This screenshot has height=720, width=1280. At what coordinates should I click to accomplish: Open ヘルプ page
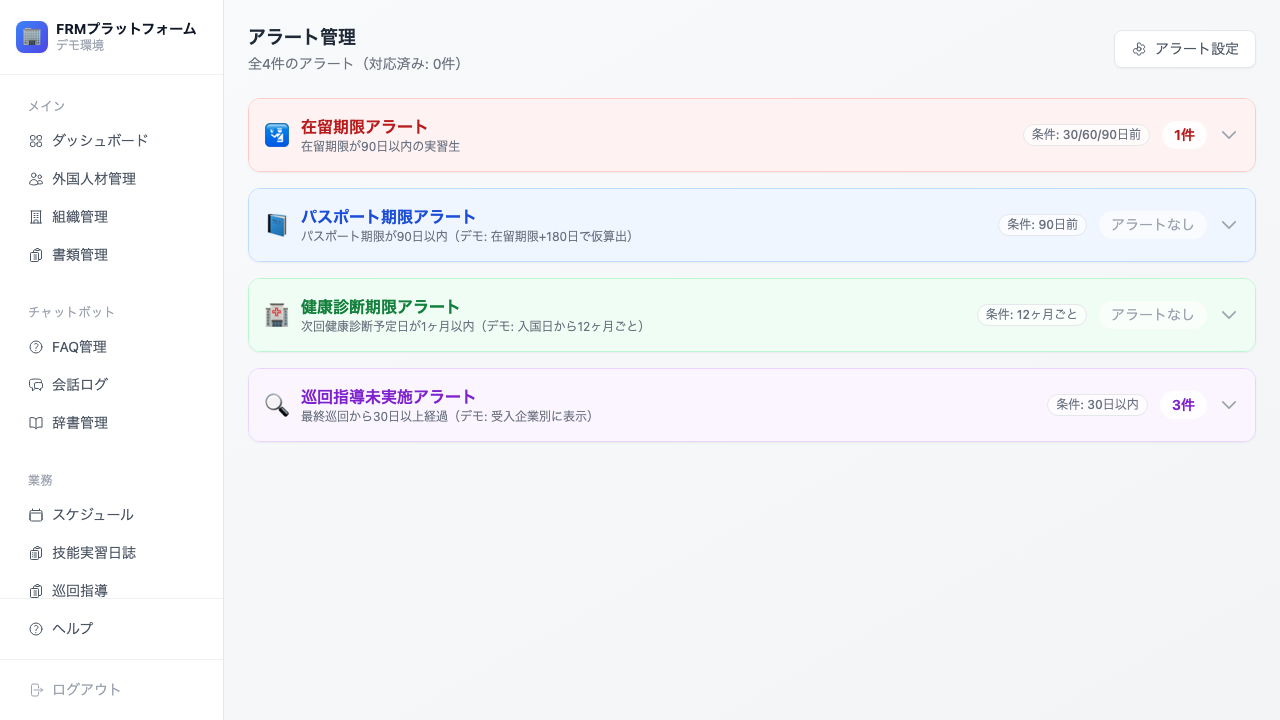tap(112, 629)
